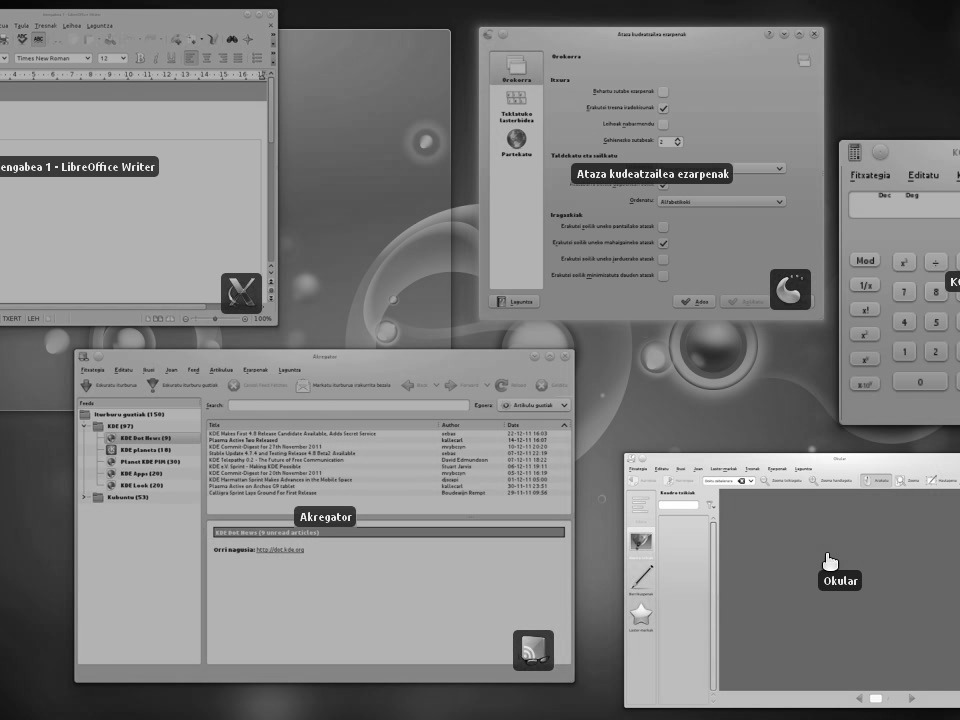
Task: Open thumbnail filter options dropdown in Okular
Action: tap(710, 505)
